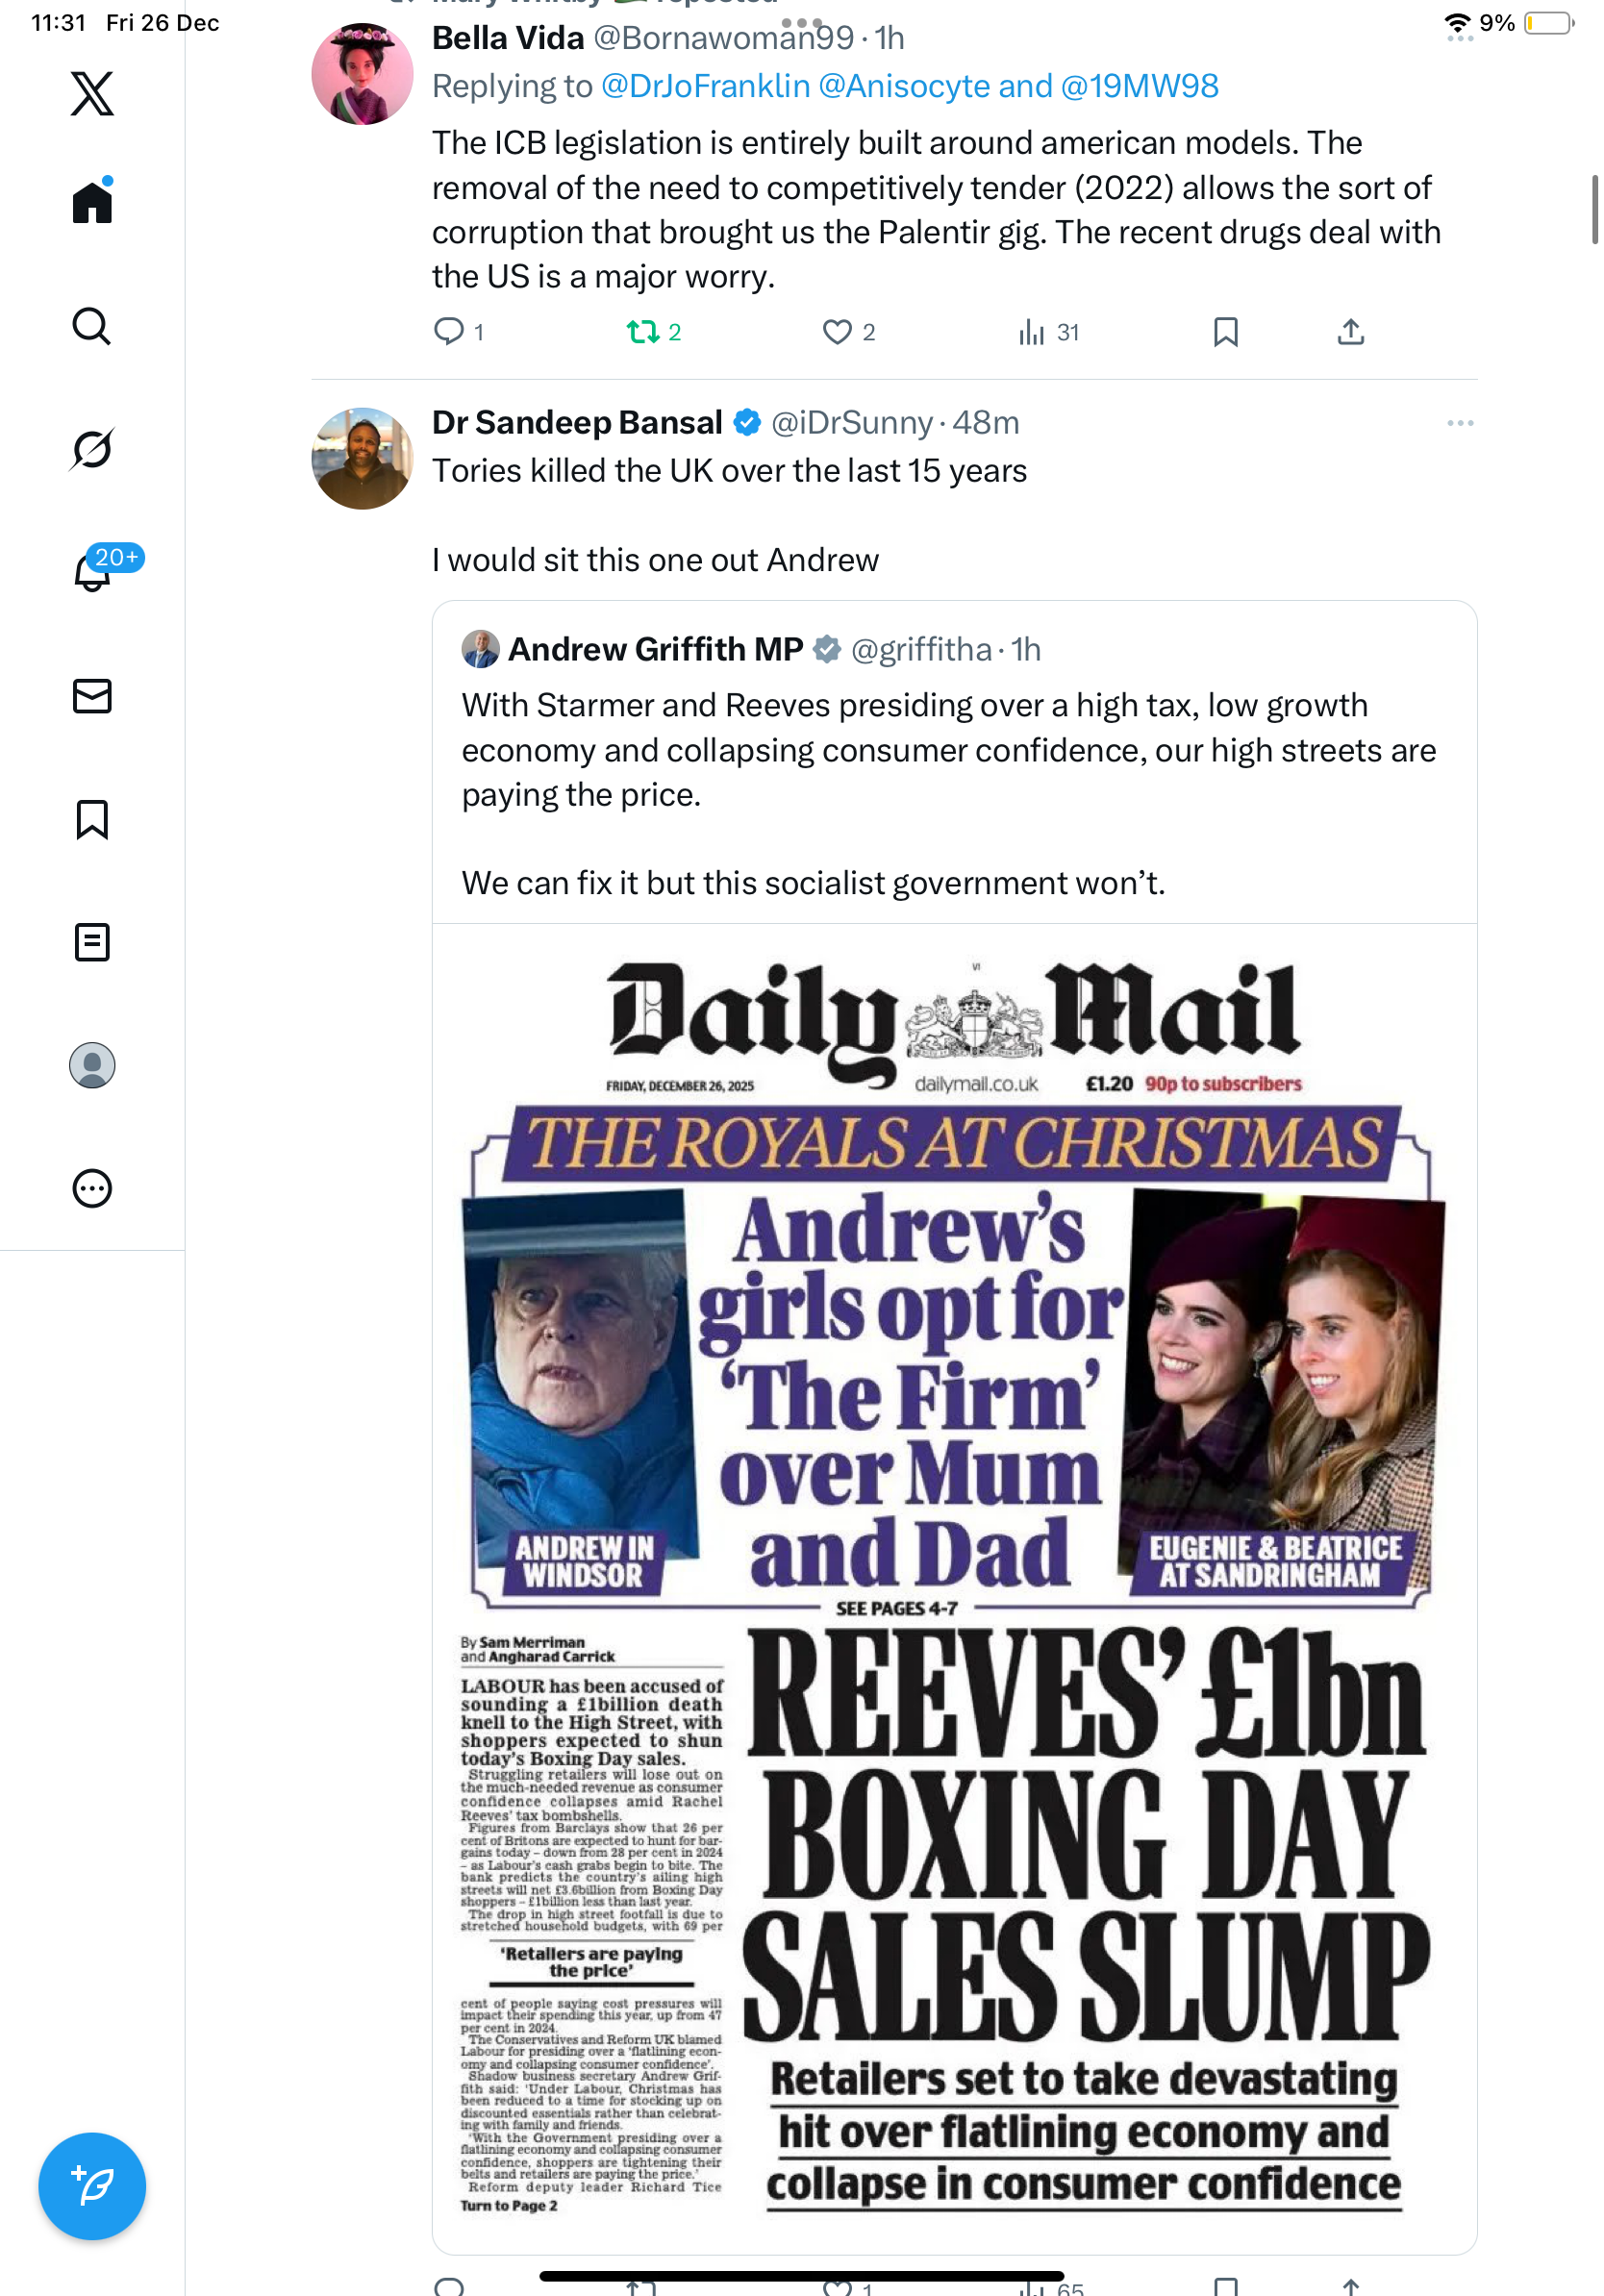The width and height of the screenshot is (1604, 2296).
Task: Open Notifications bell with 20+ badge
Action: click(92, 572)
